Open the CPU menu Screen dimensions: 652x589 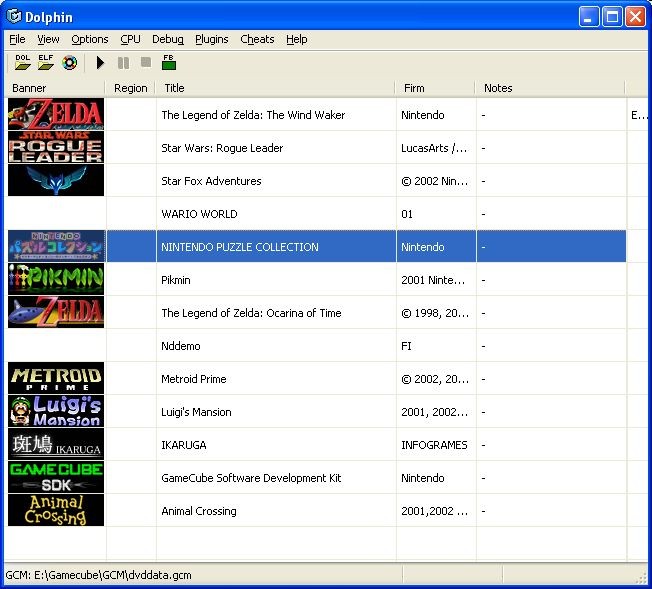[x=130, y=39]
